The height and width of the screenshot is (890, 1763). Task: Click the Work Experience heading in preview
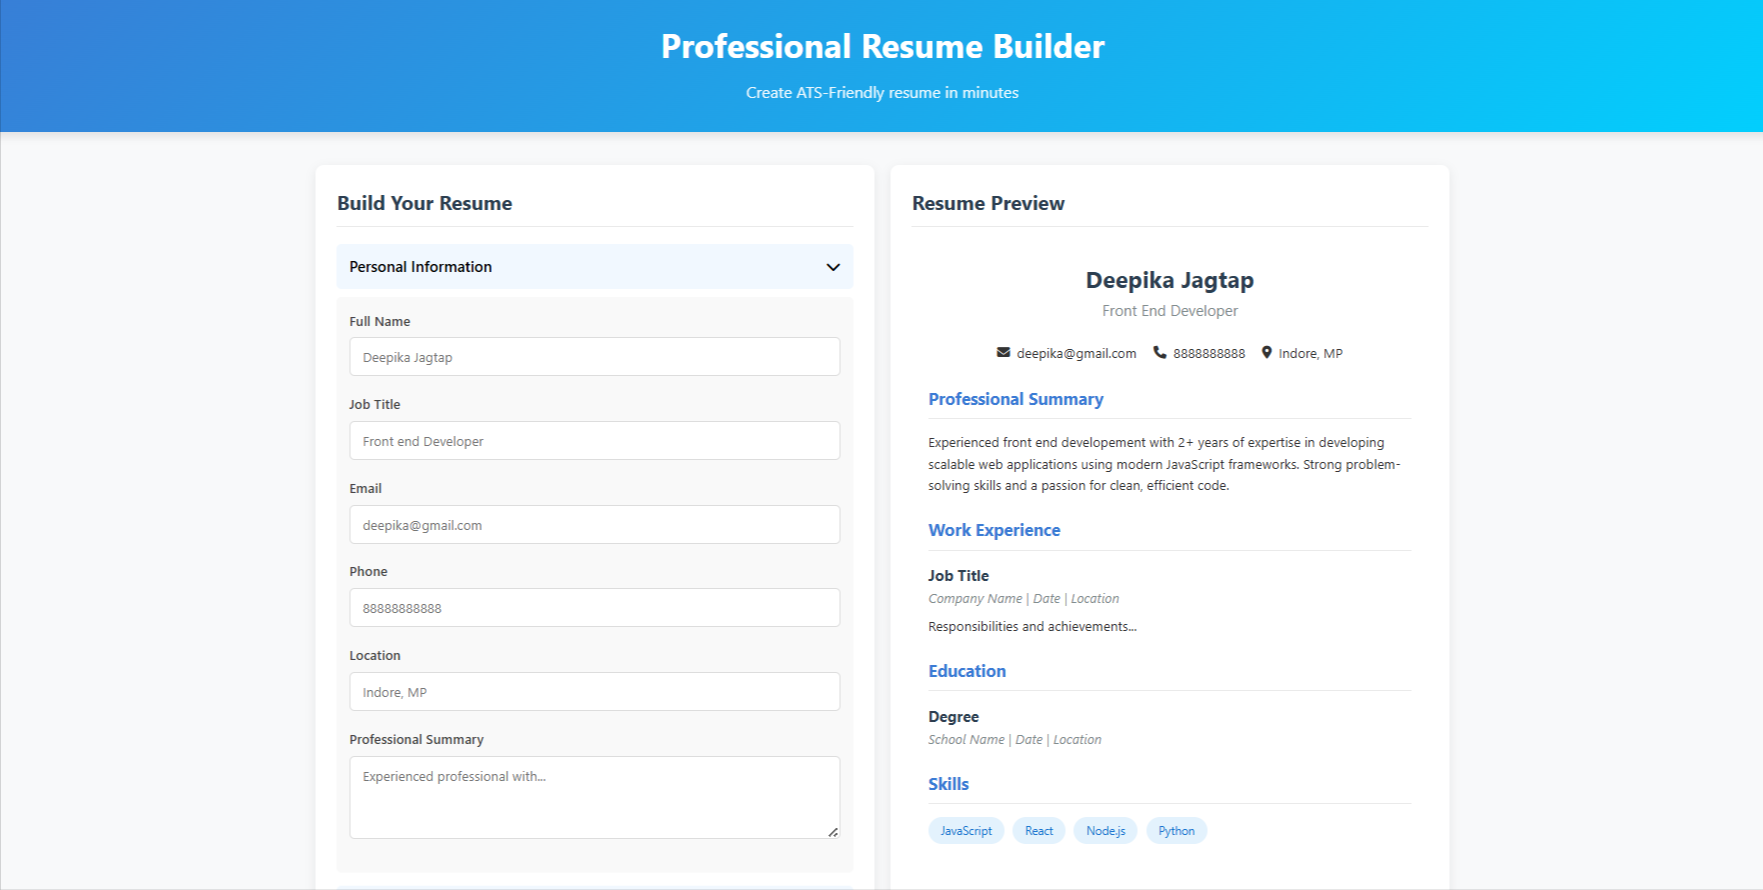point(994,530)
